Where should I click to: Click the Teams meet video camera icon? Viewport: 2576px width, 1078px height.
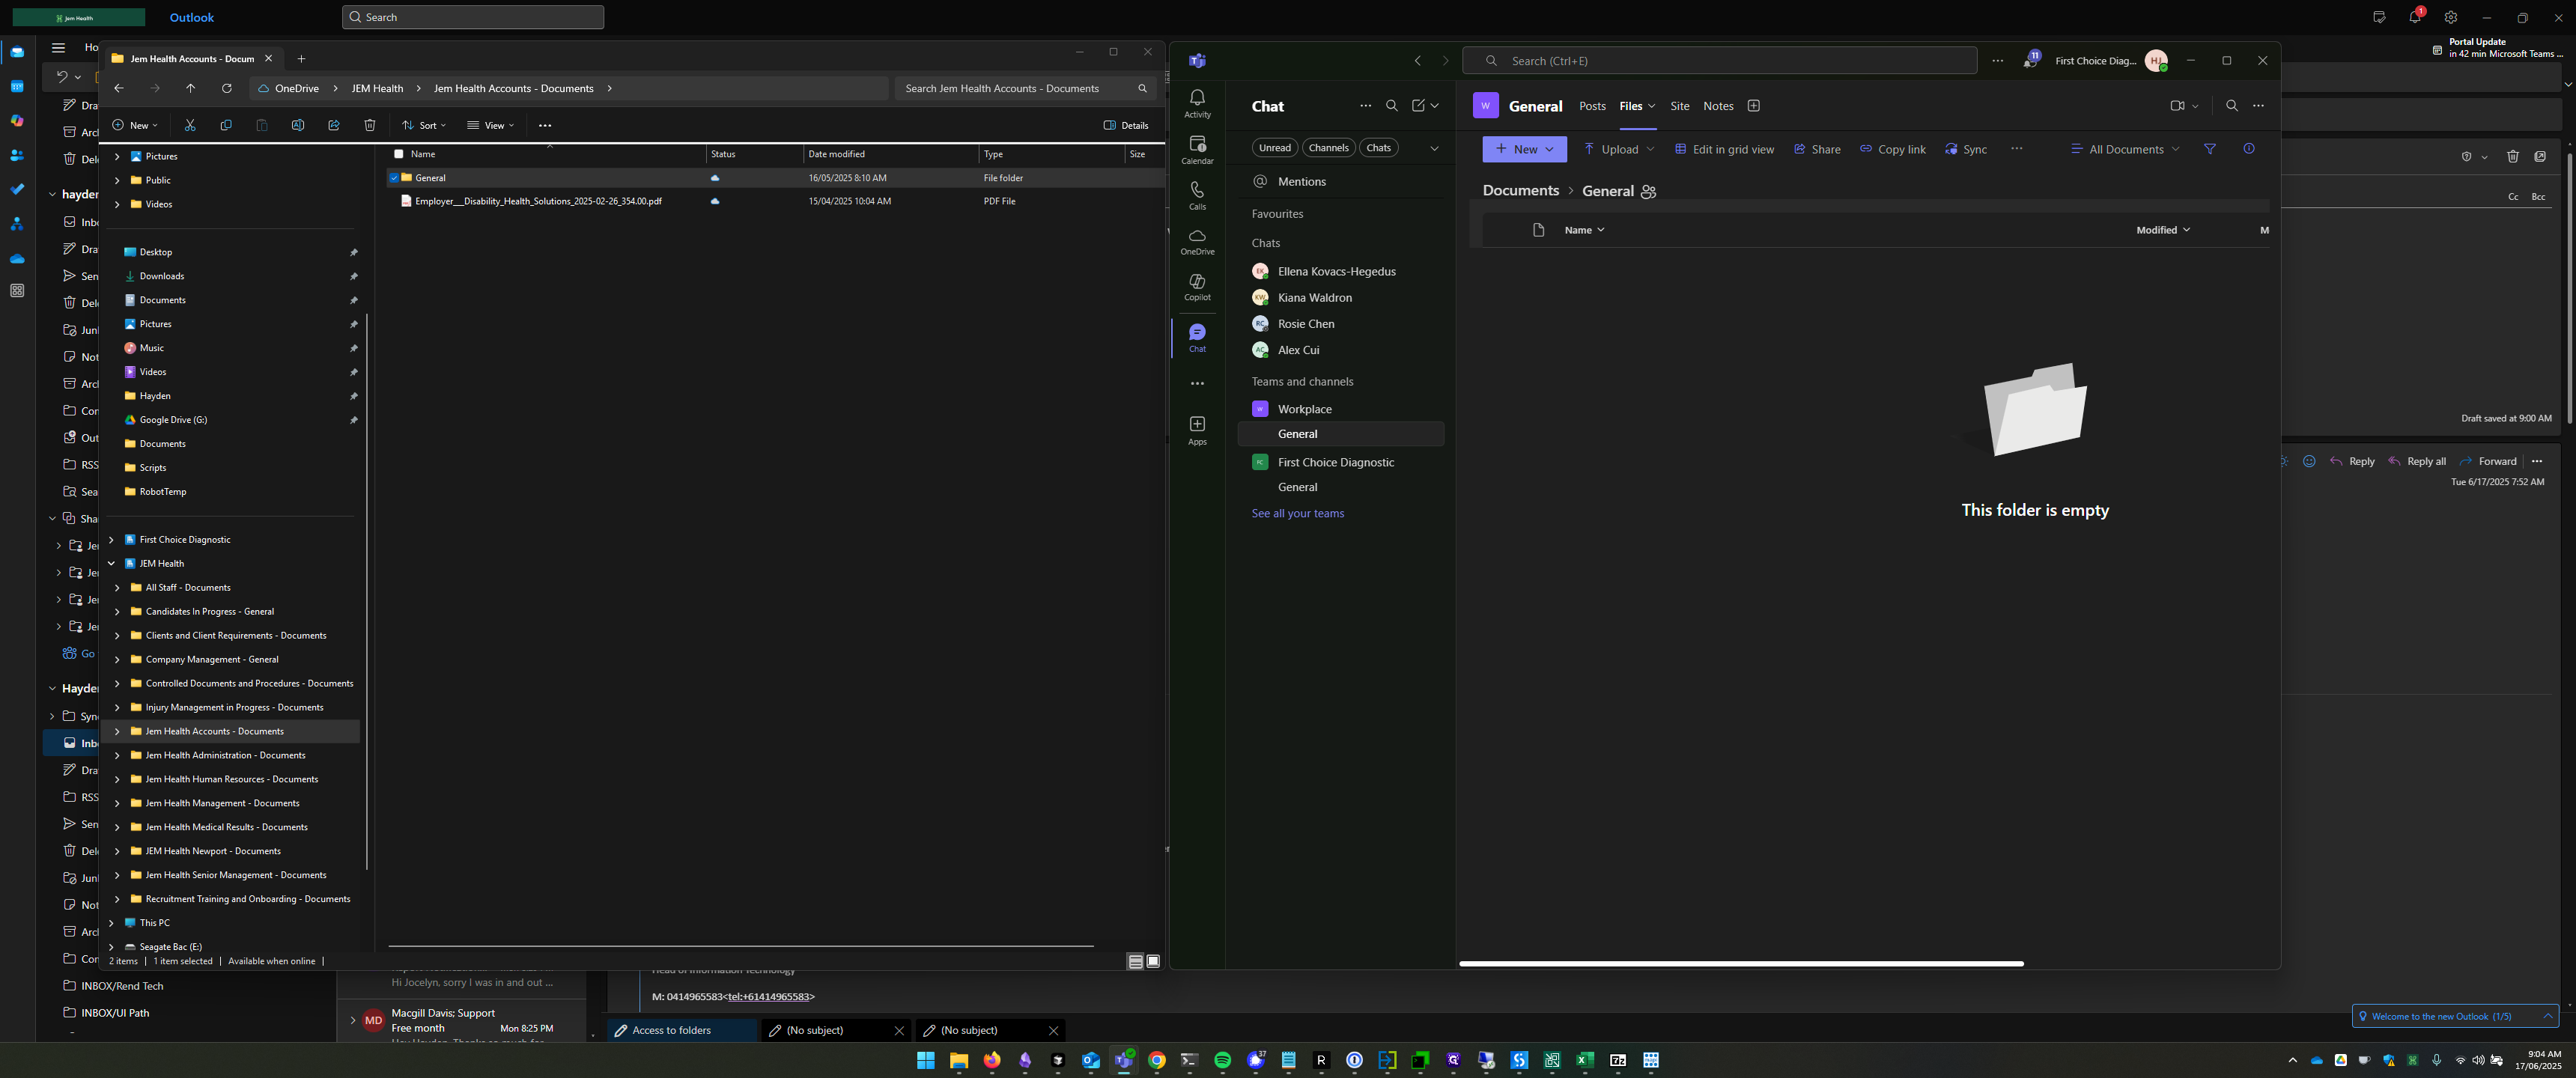point(2177,106)
